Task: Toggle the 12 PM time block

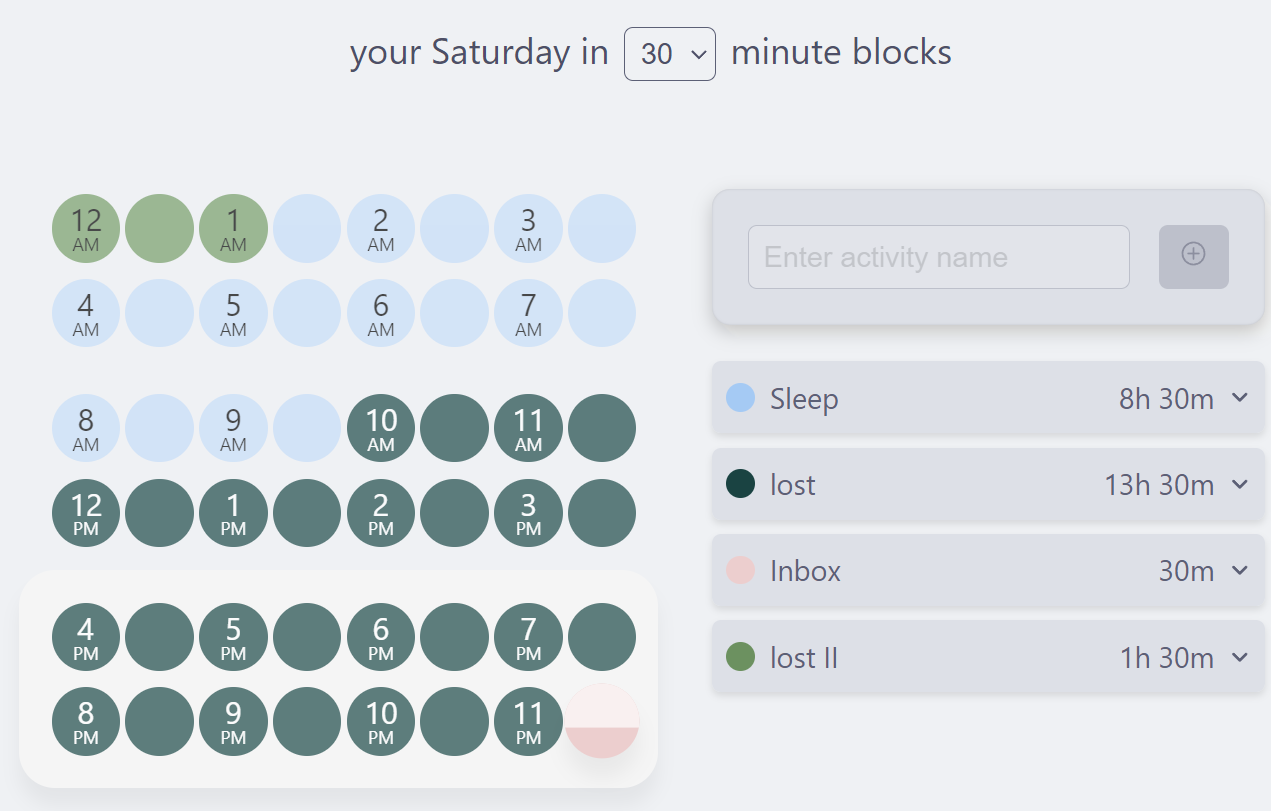Action: [86, 513]
